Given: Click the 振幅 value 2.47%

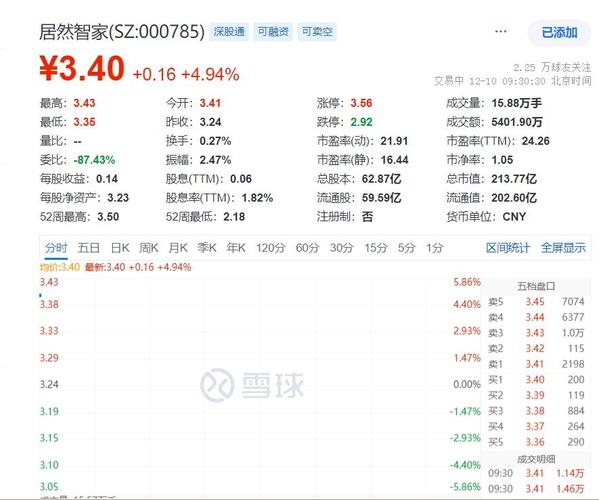Looking at the screenshot, I should (215, 160).
